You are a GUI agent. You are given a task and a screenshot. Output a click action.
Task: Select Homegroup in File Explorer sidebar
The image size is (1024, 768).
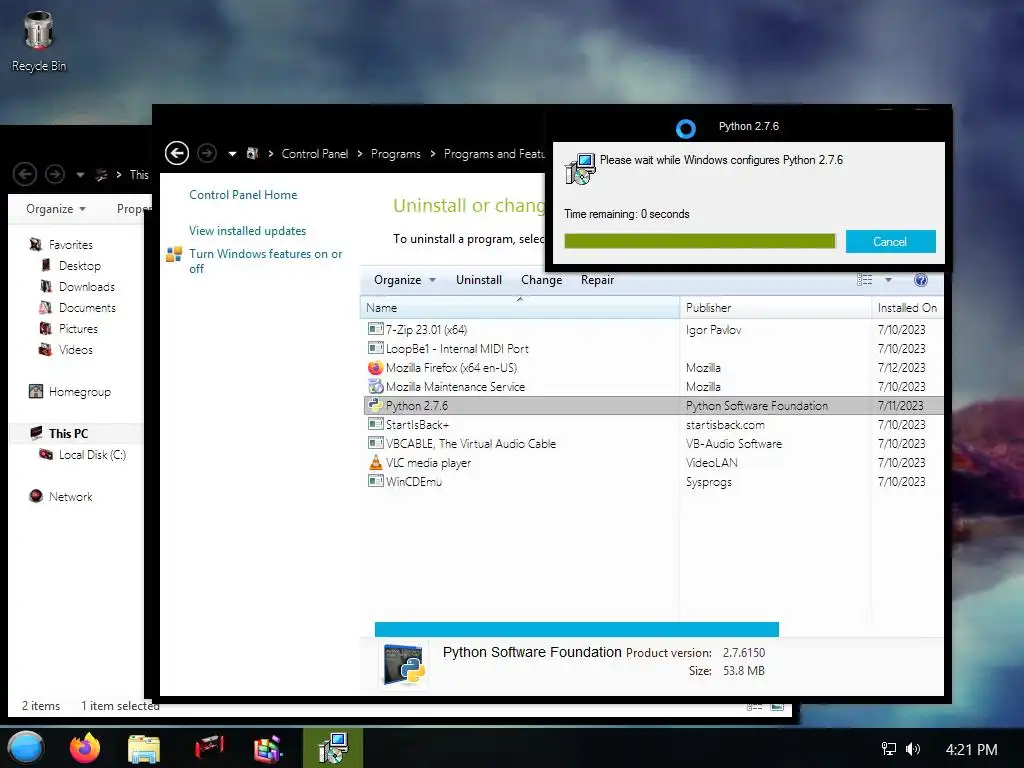80,392
